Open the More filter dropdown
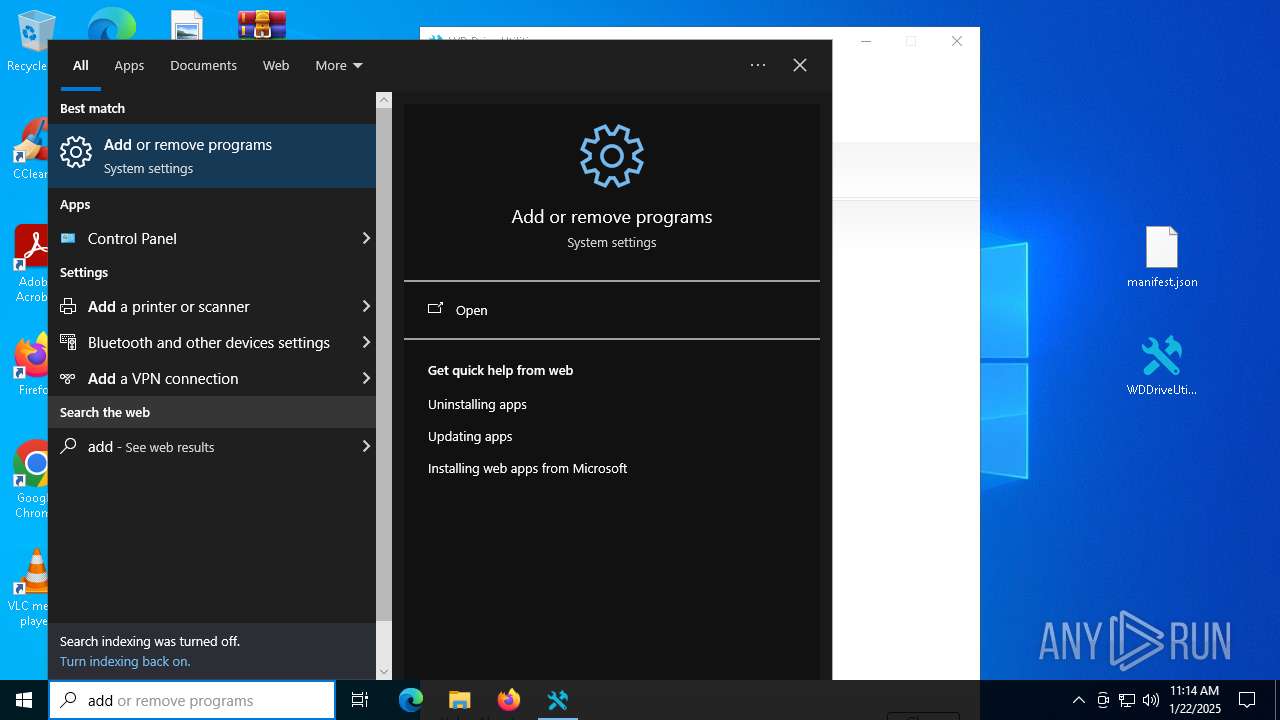This screenshot has width=1280, height=720. (x=339, y=65)
